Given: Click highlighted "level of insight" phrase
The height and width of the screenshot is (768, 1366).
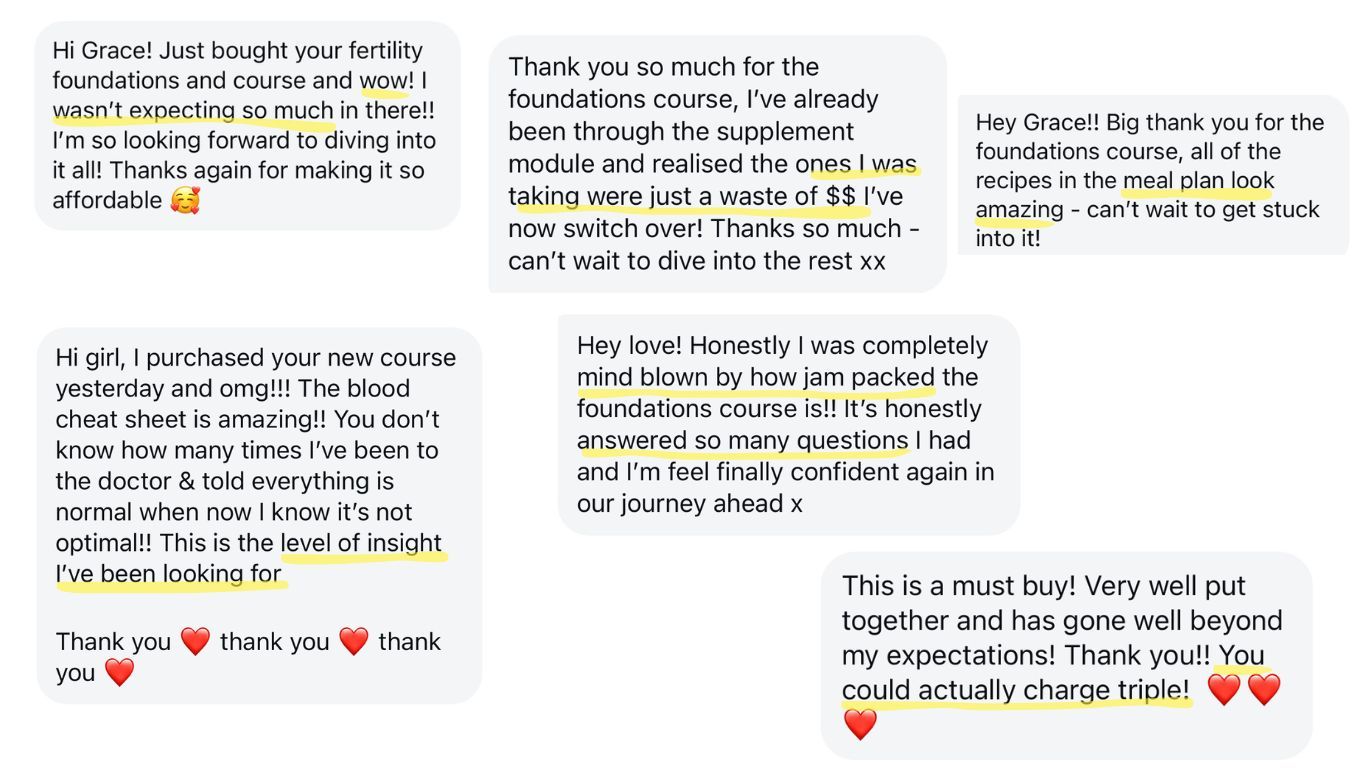Looking at the screenshot, I should point(361,543).
